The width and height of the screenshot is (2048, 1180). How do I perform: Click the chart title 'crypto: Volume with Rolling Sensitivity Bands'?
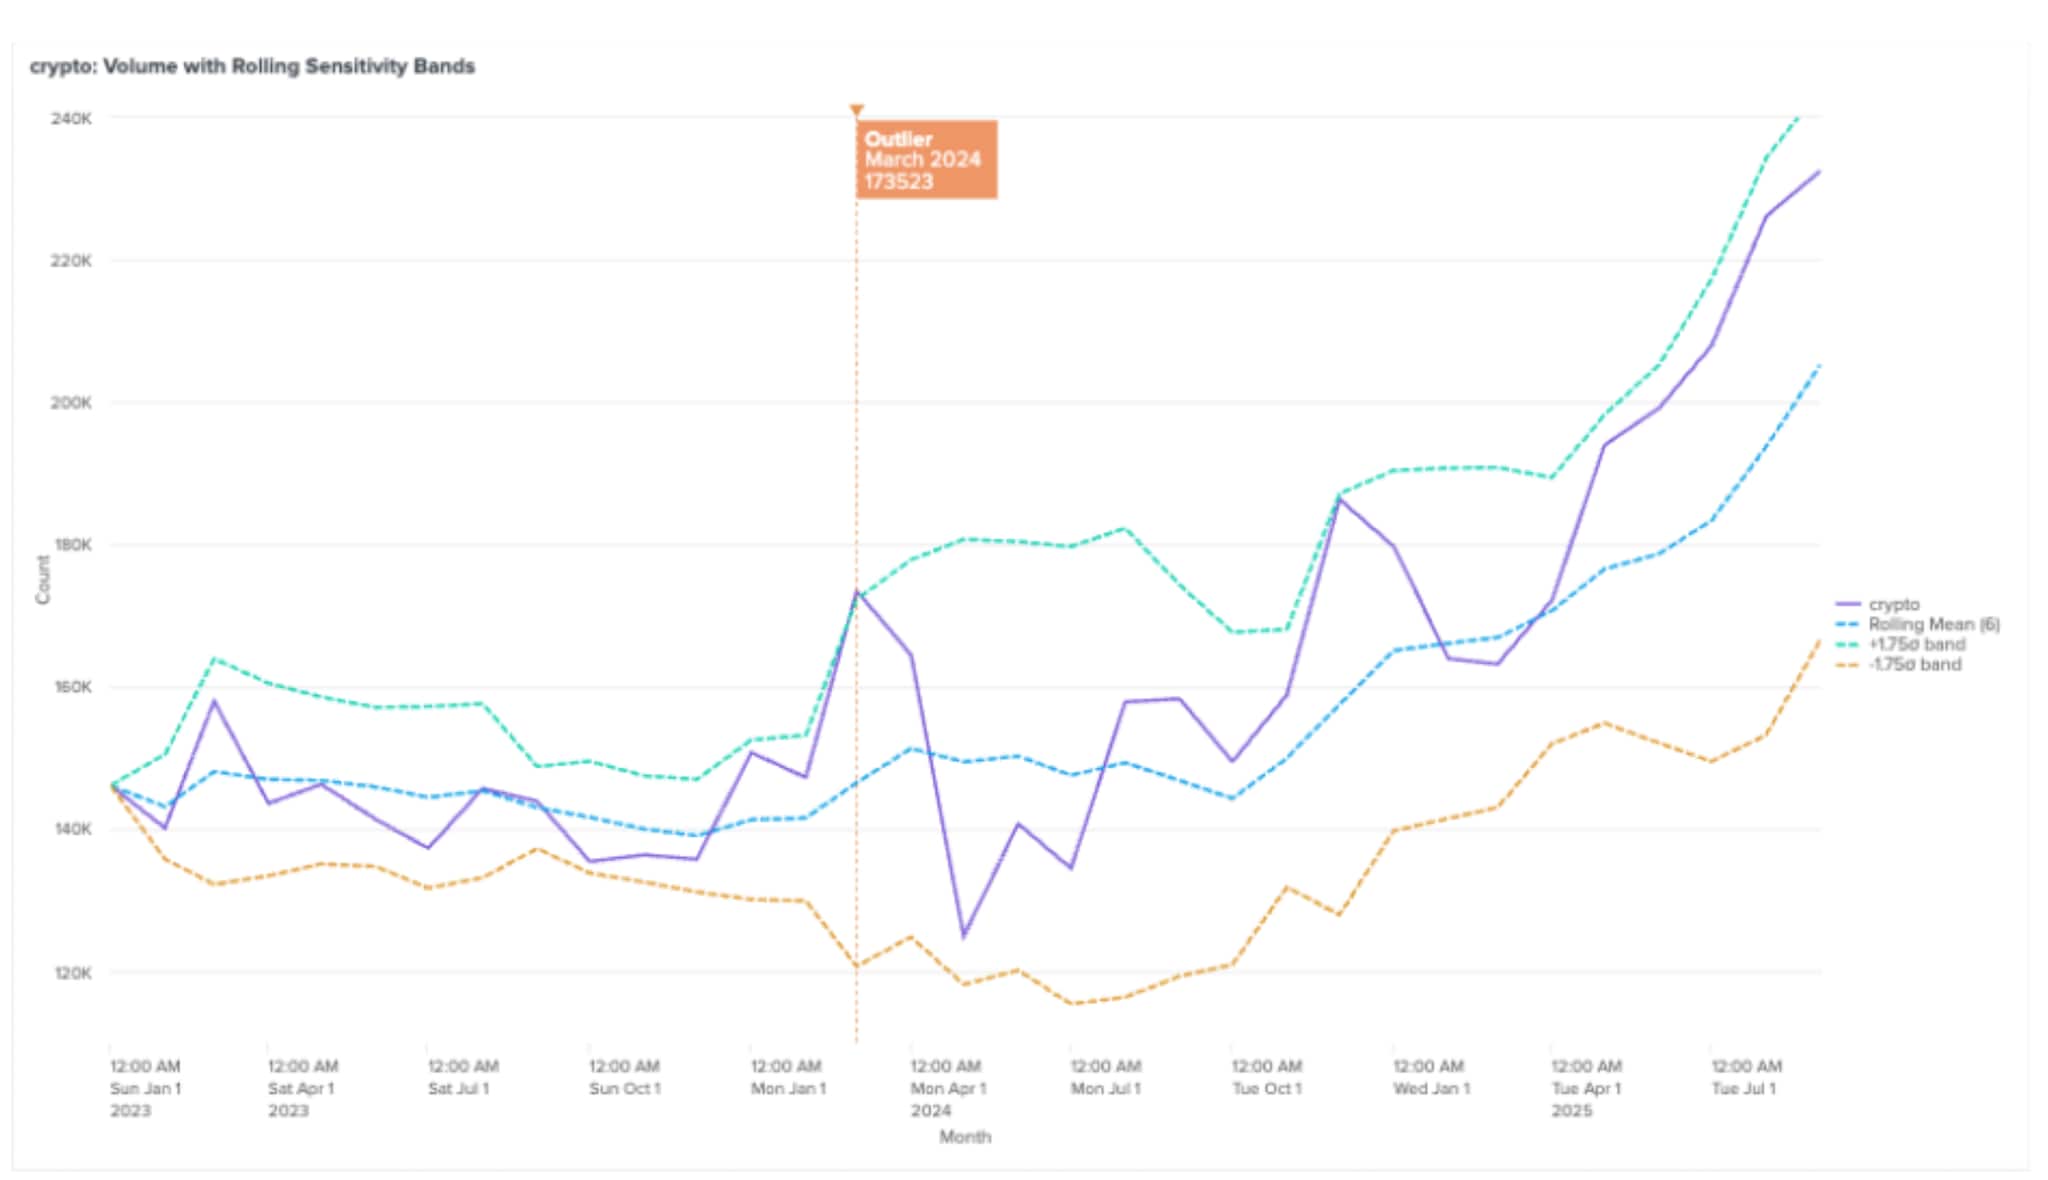(x=252, y=66)
